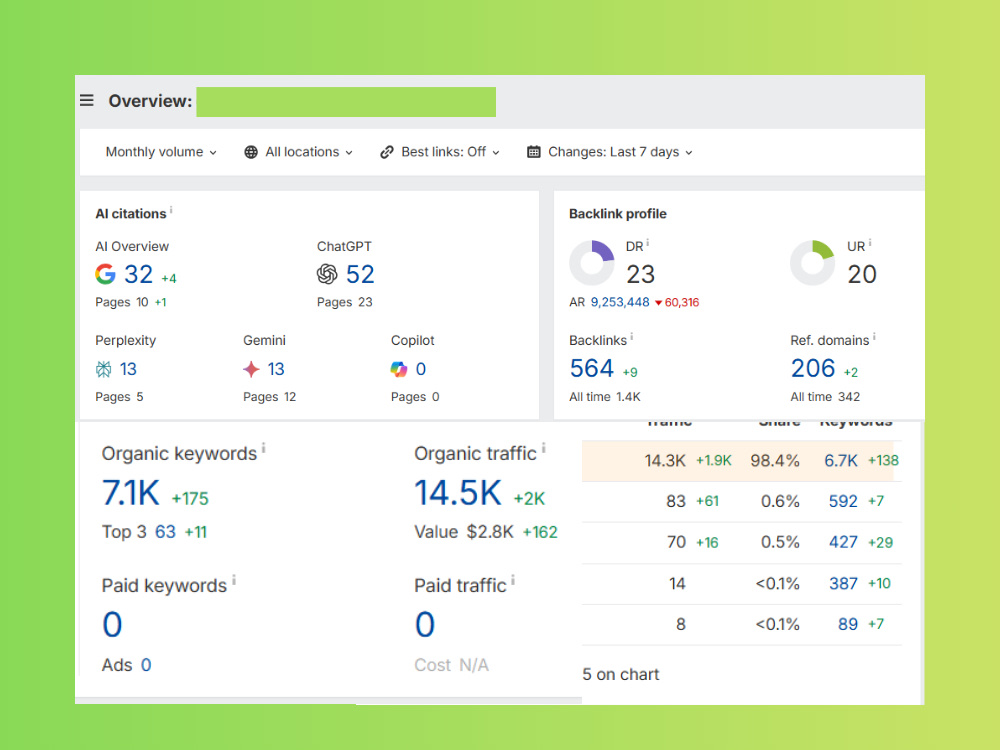Click the Perplexity logo icon
This screenshot has width=1000, height=750.
coord(103,369)
